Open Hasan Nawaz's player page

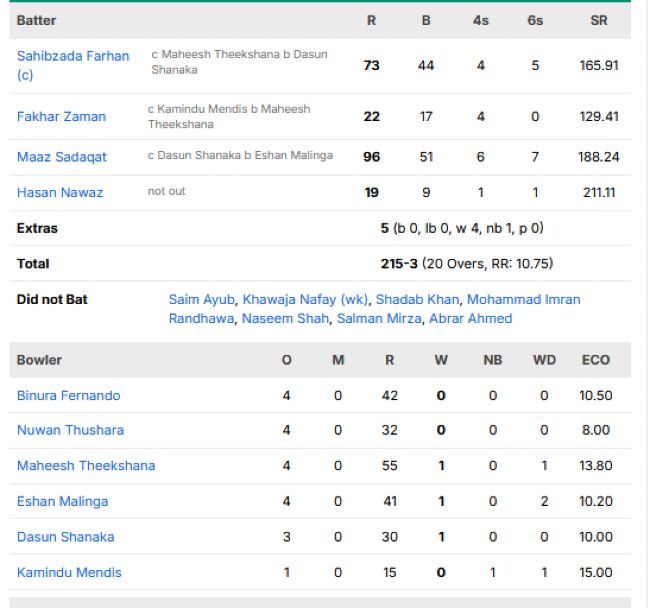click(x=60, y=192)
